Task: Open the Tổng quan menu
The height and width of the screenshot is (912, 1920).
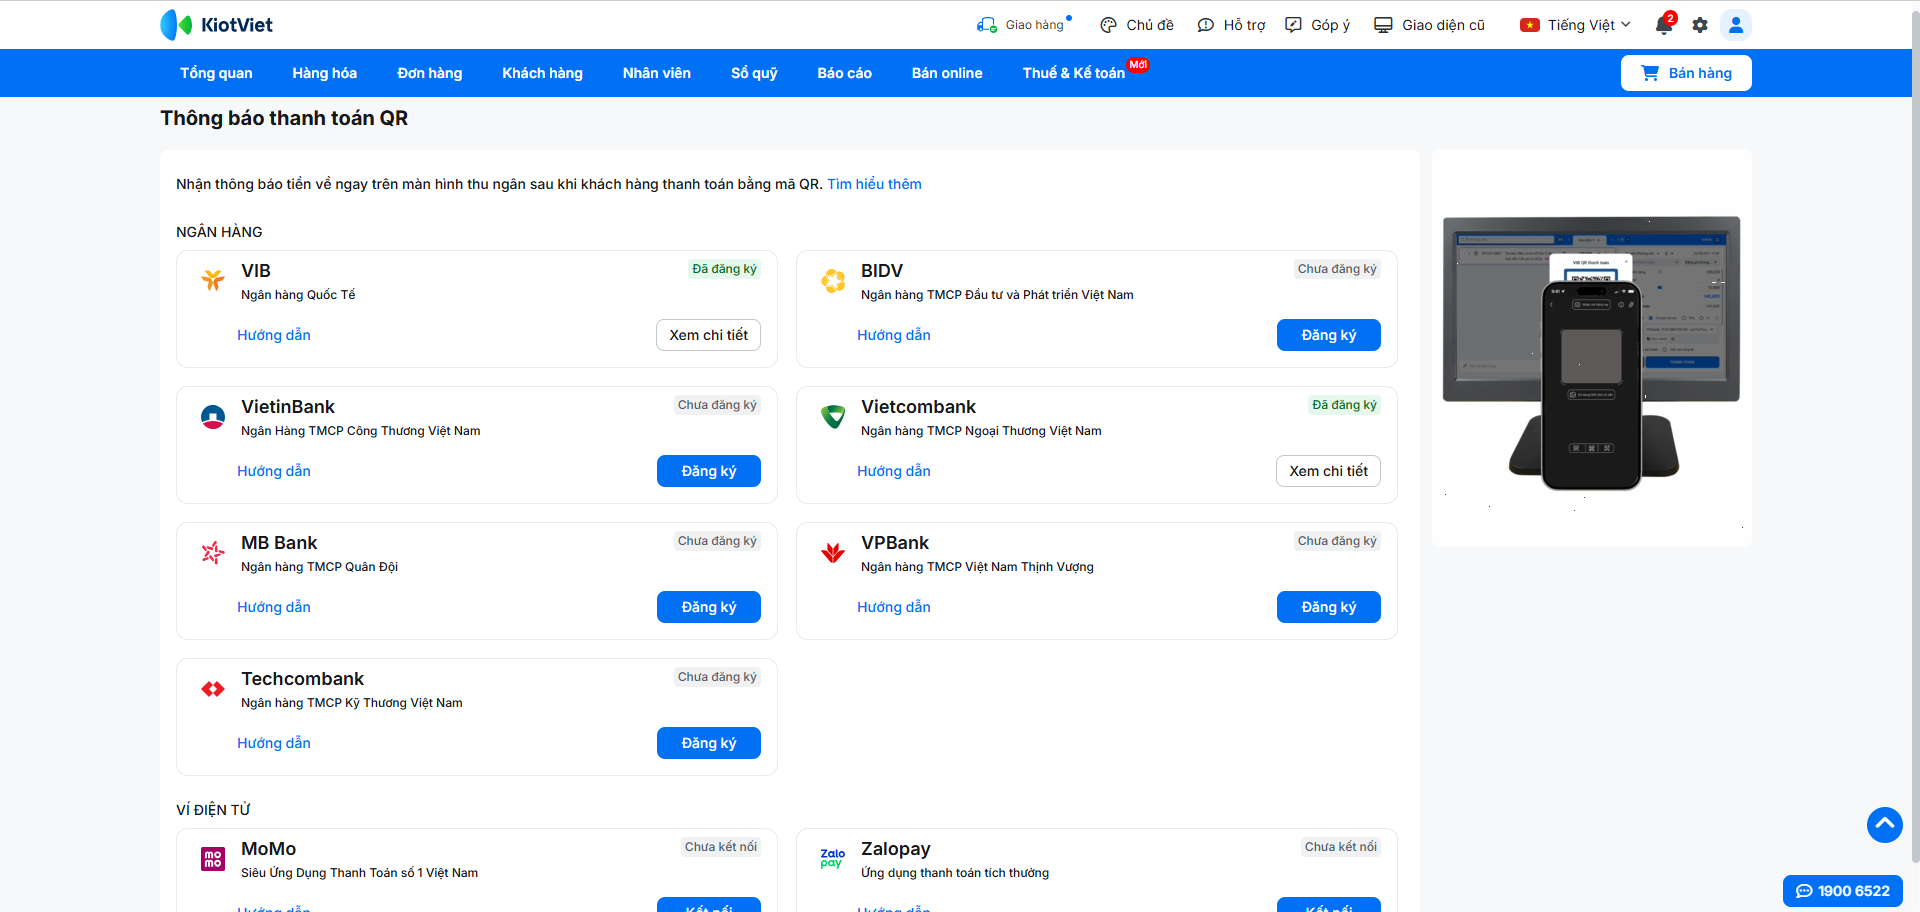Action: pyautogui.click(x=216, y=73)
